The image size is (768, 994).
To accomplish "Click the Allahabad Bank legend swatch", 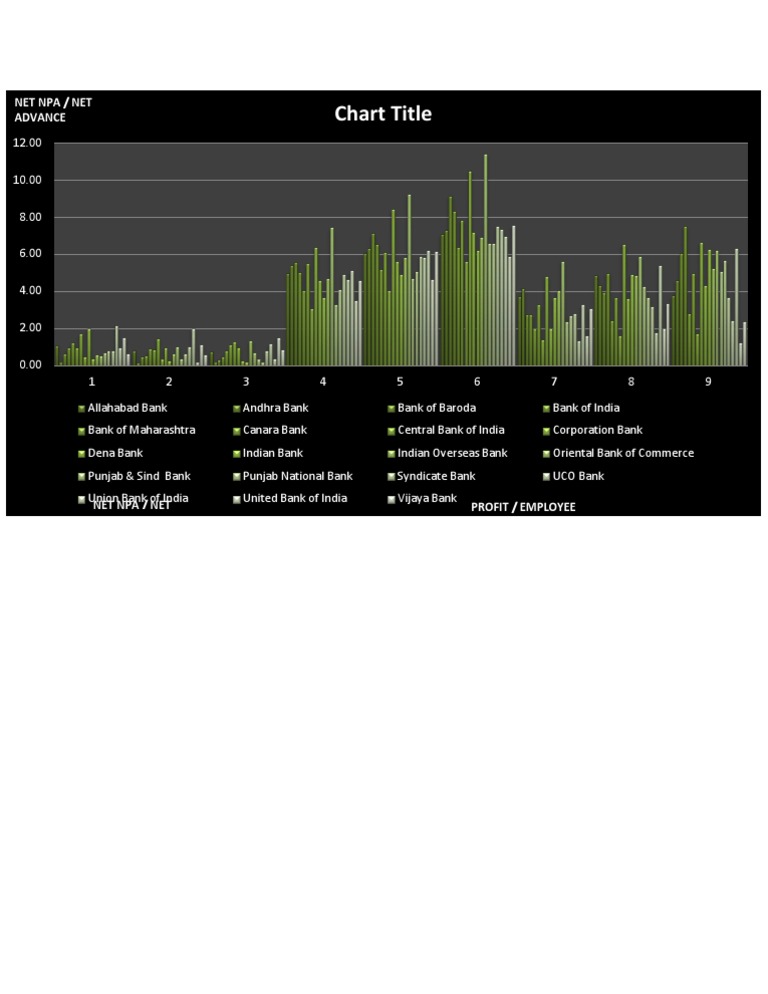I will (x=81, y=409).
